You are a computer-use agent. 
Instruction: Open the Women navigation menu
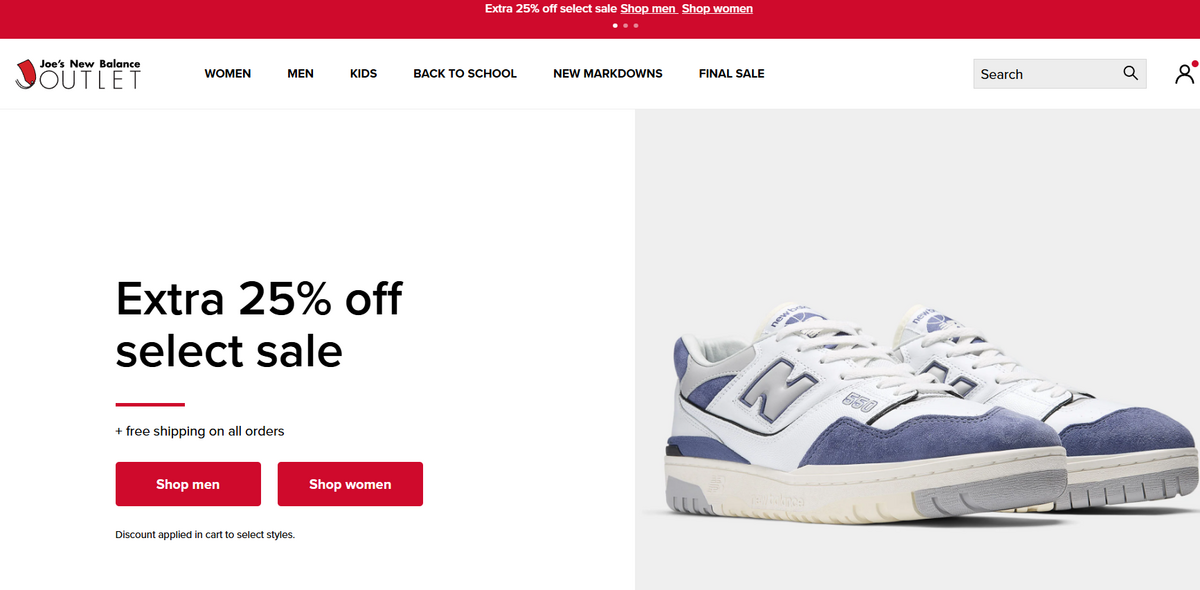(x=227, y=74)
